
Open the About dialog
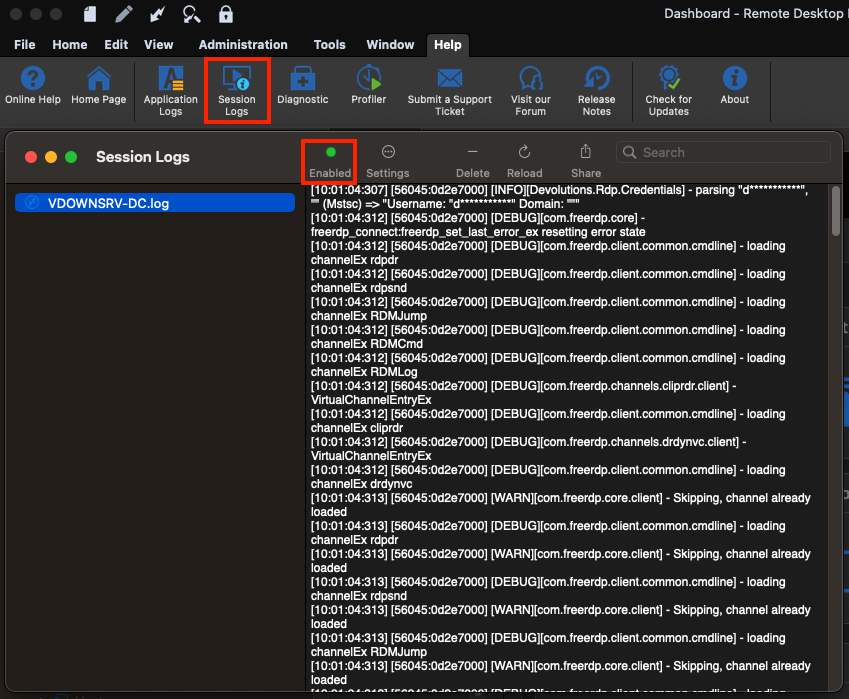(735, 86)
